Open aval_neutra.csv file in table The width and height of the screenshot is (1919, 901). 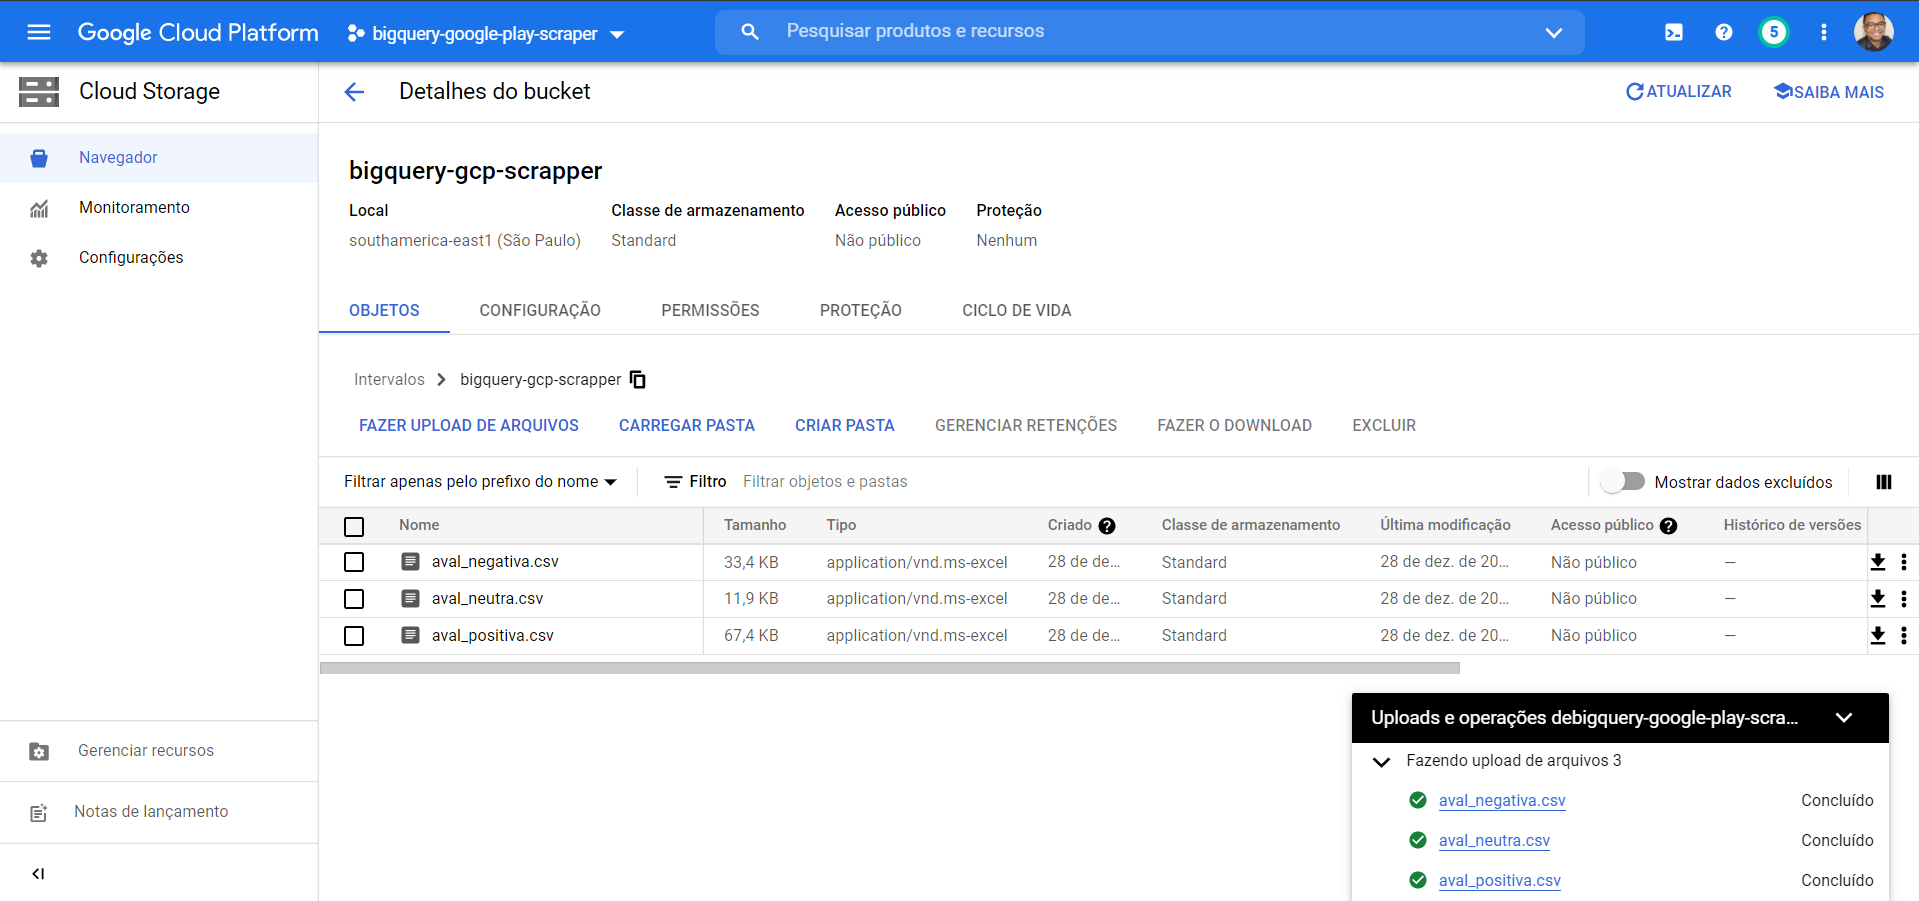point(487,599)
